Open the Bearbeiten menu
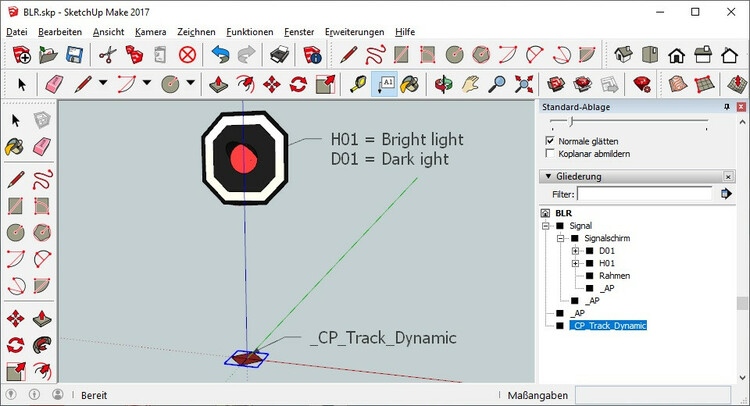Screen dimensions: 750x406 [x=60, y=32]
